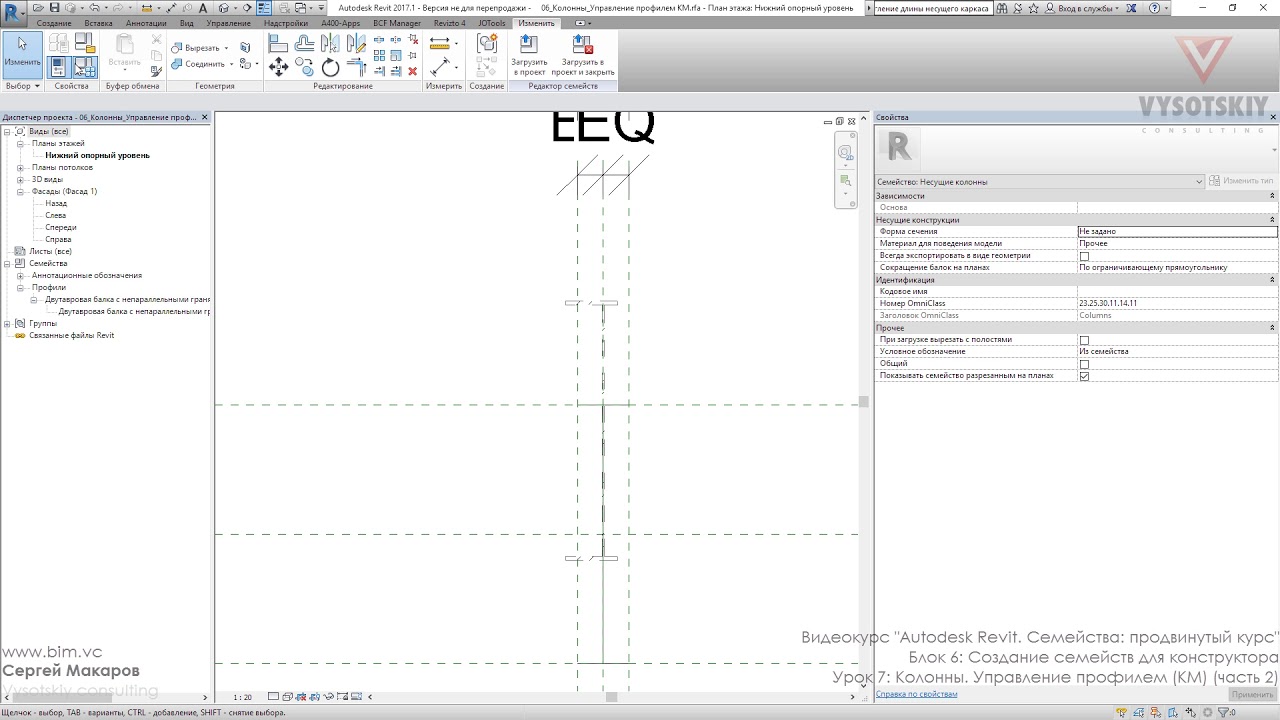Open Семейство: Несущие колонны type selector dropdown
The image size is (1280, 720).
pos(1039,182)
